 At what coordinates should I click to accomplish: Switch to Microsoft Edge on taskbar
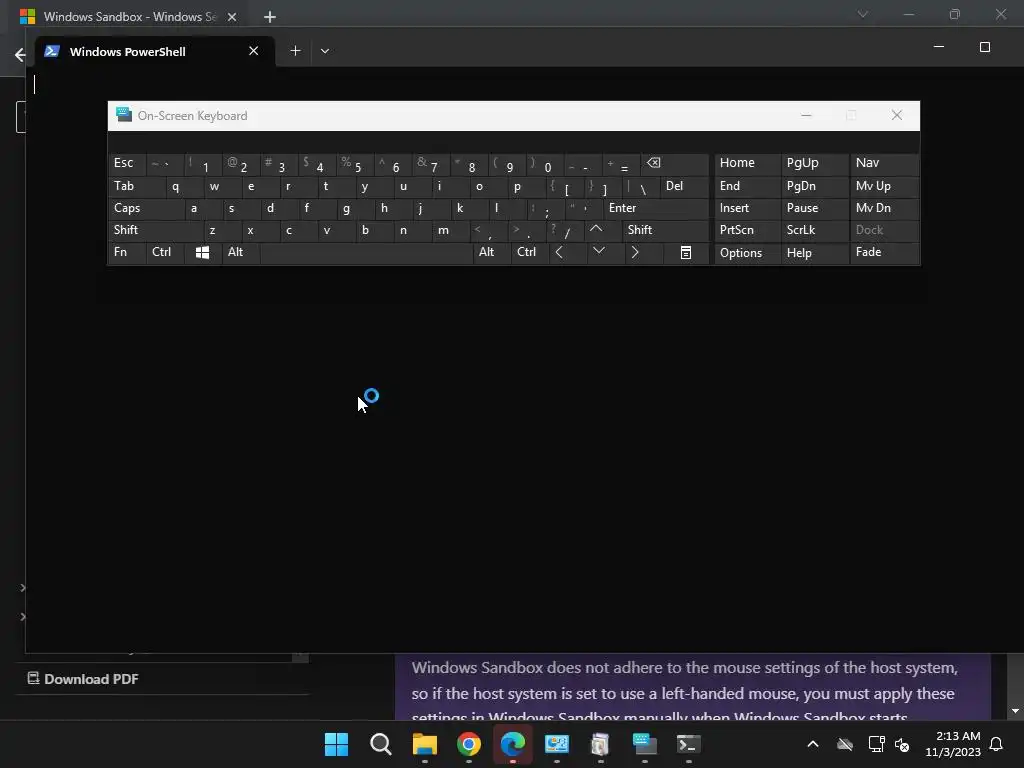coord(513,744)
